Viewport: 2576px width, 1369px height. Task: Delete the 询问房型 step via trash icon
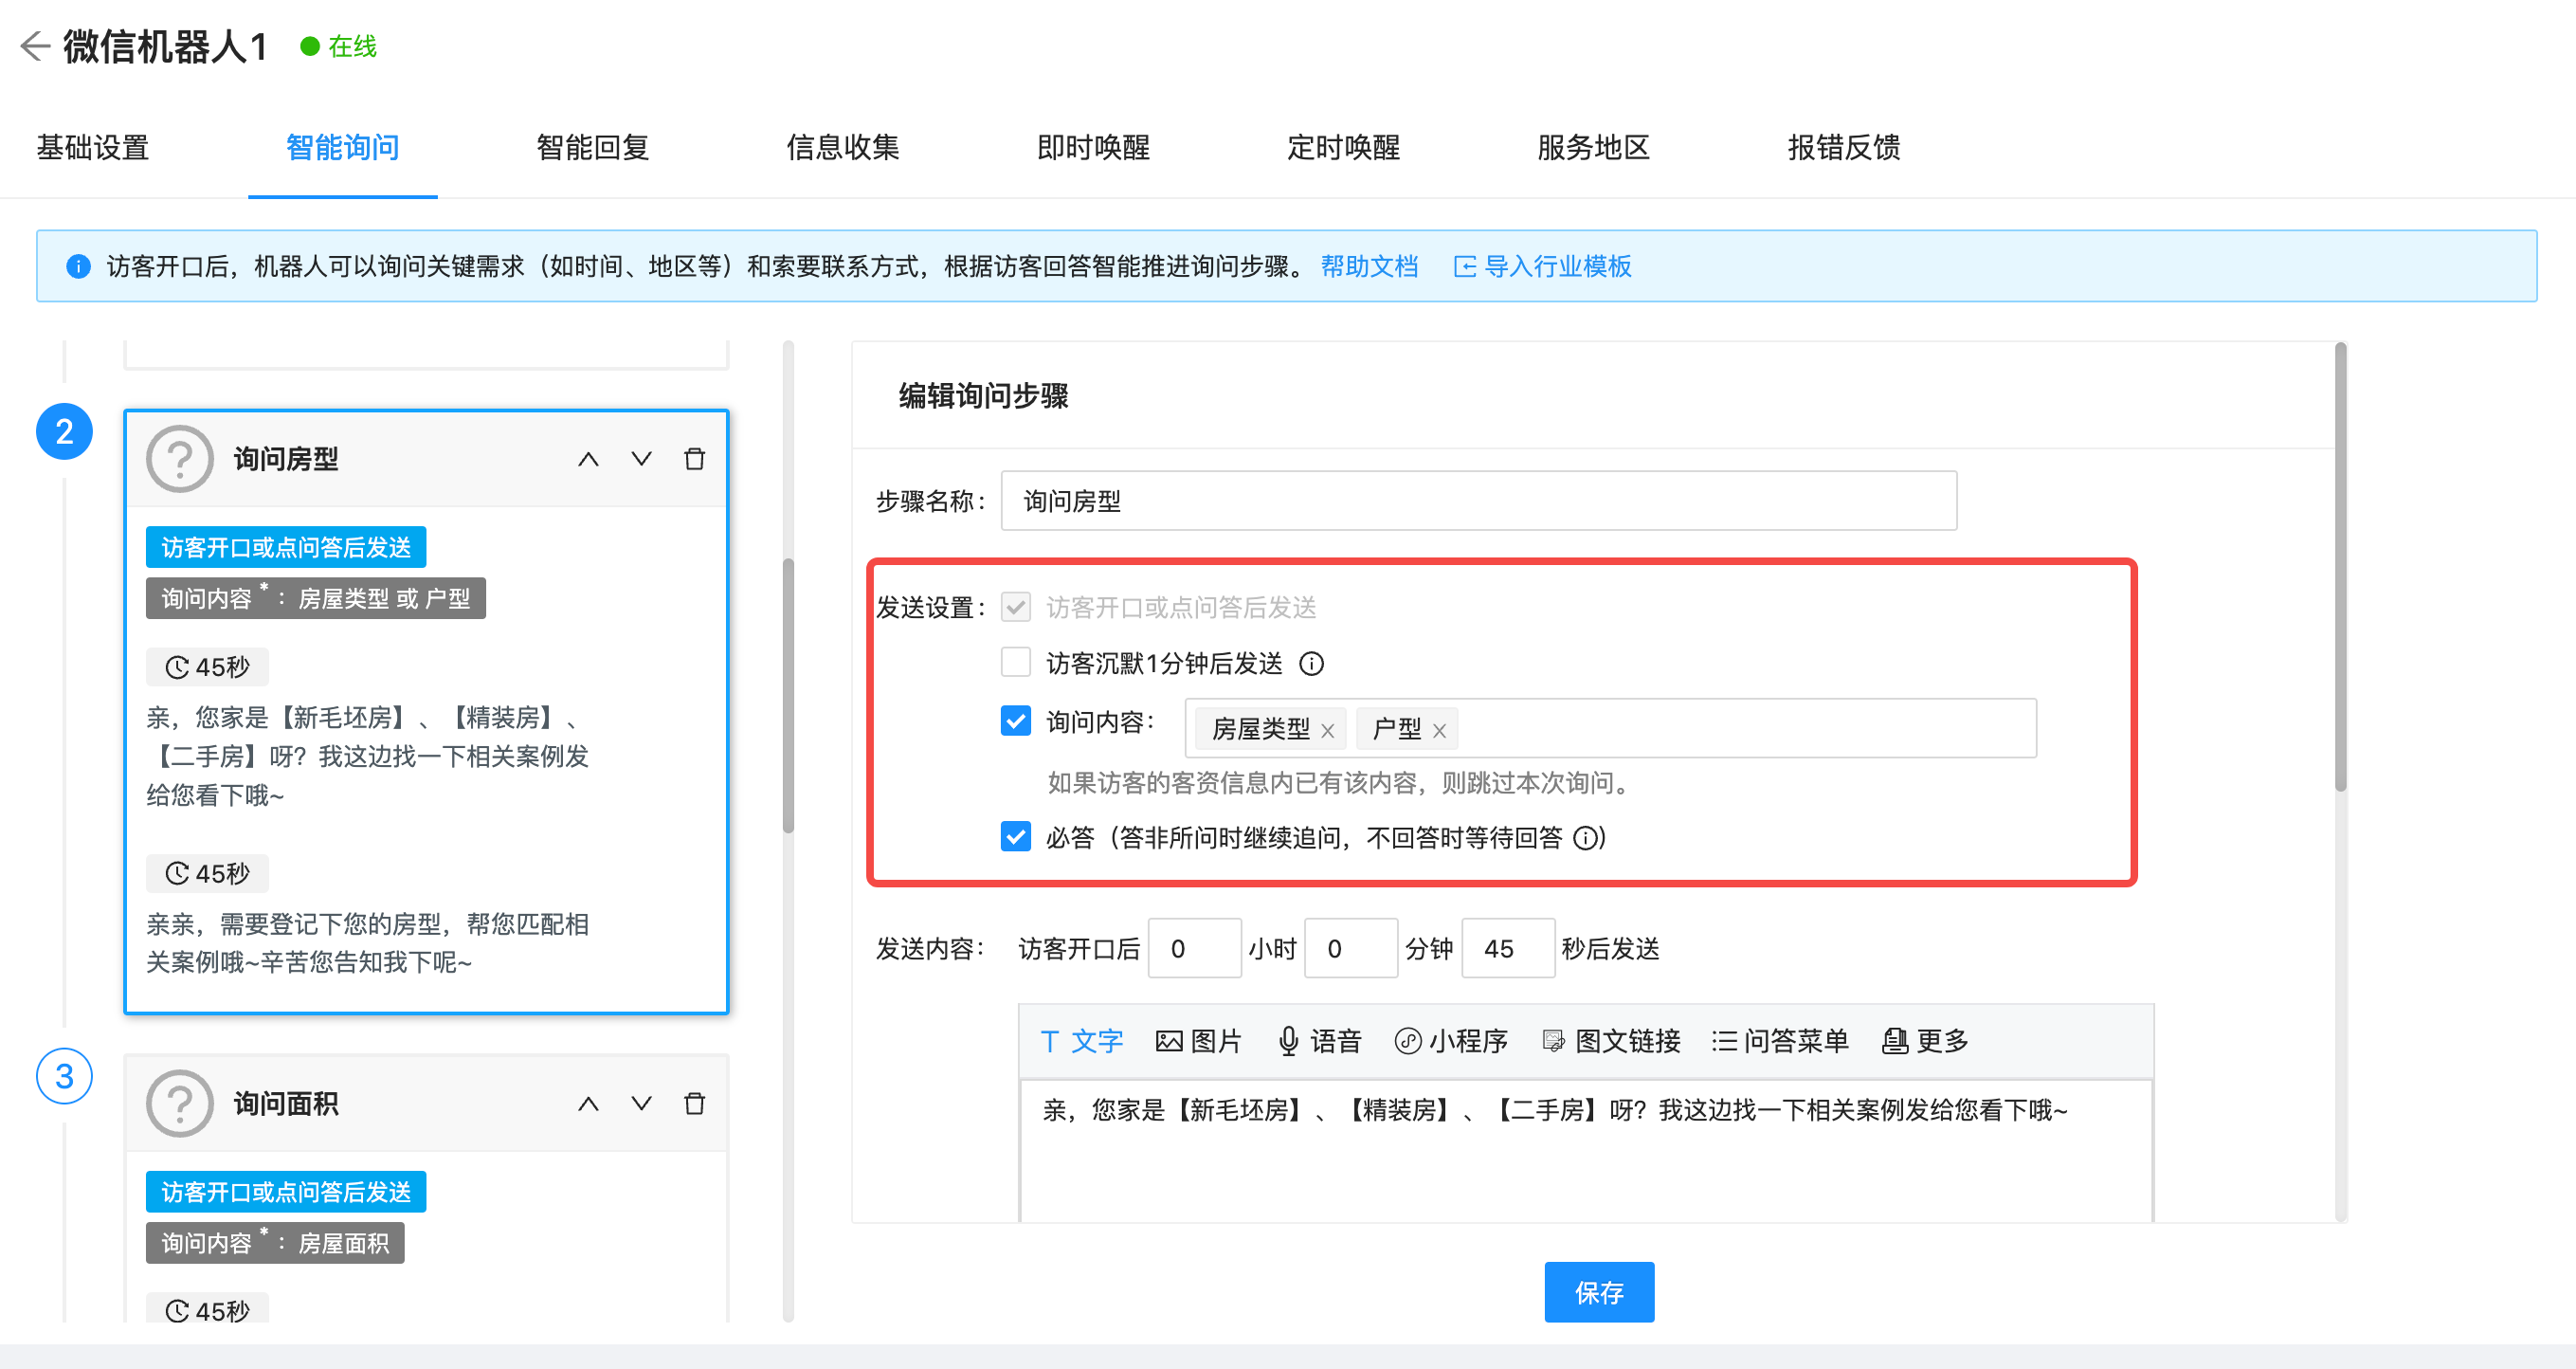coord(695,459)
